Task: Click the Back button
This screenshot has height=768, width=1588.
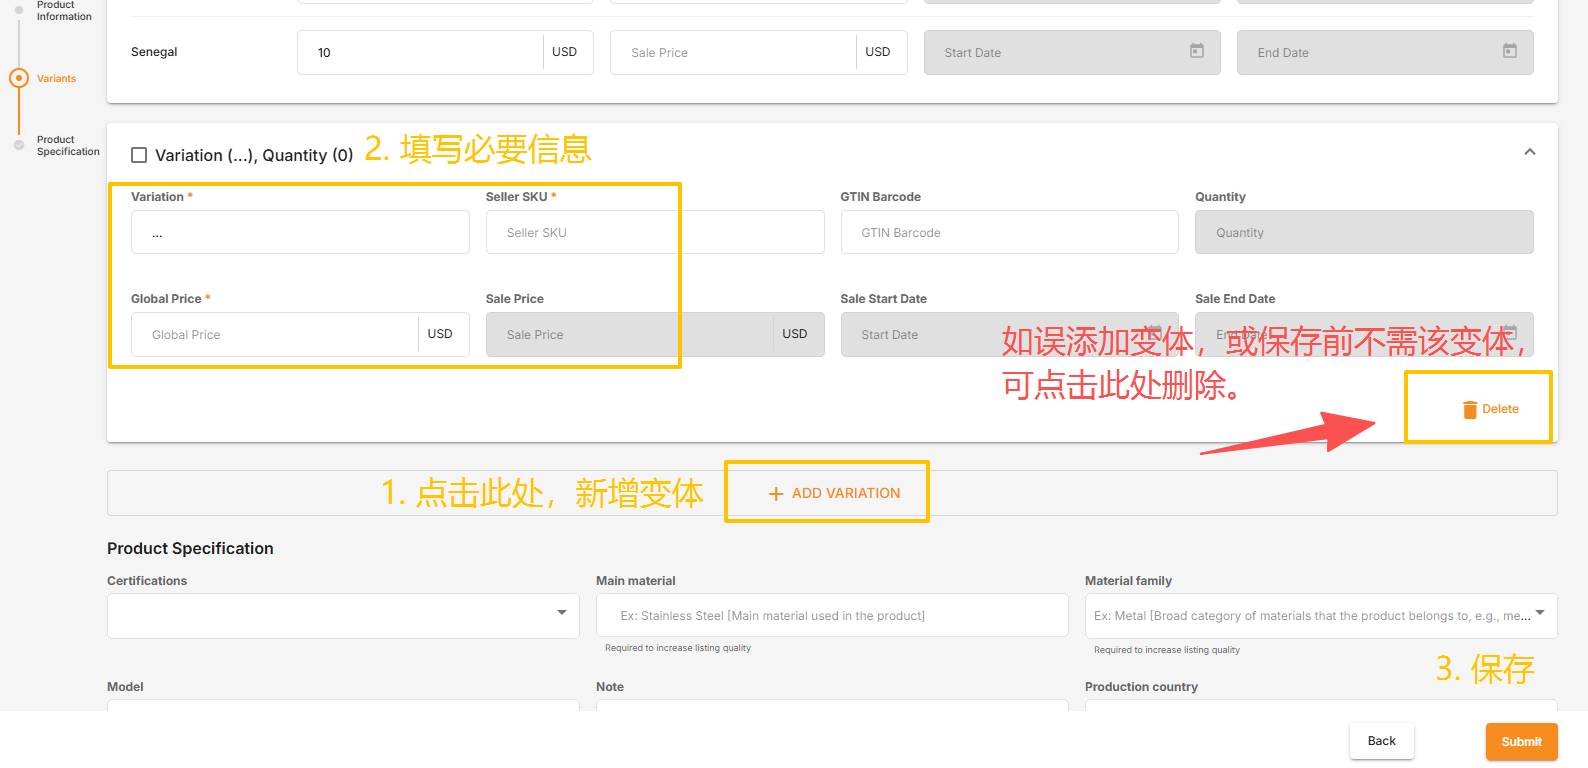Action: click(x=1381, y=741)
